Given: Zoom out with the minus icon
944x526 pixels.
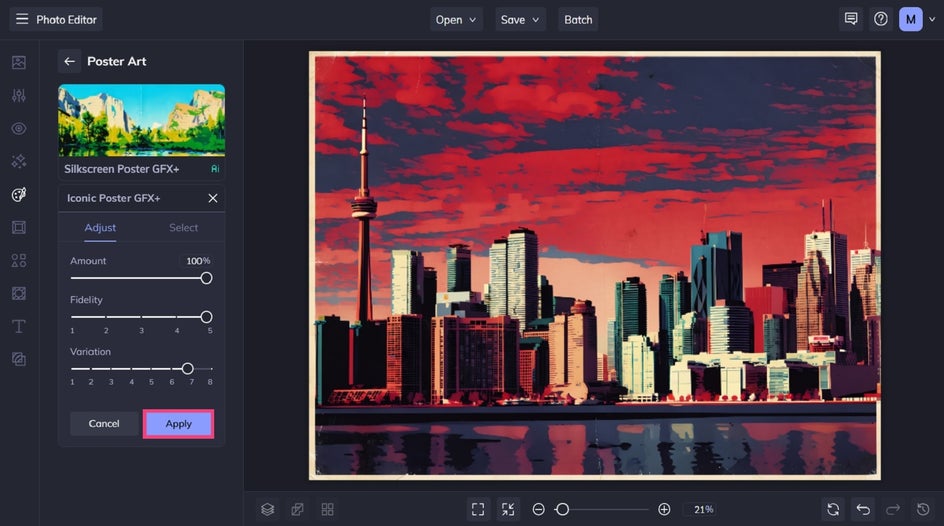Looking at the screenshot, I should pyautogui.click(x=539, y=509).
